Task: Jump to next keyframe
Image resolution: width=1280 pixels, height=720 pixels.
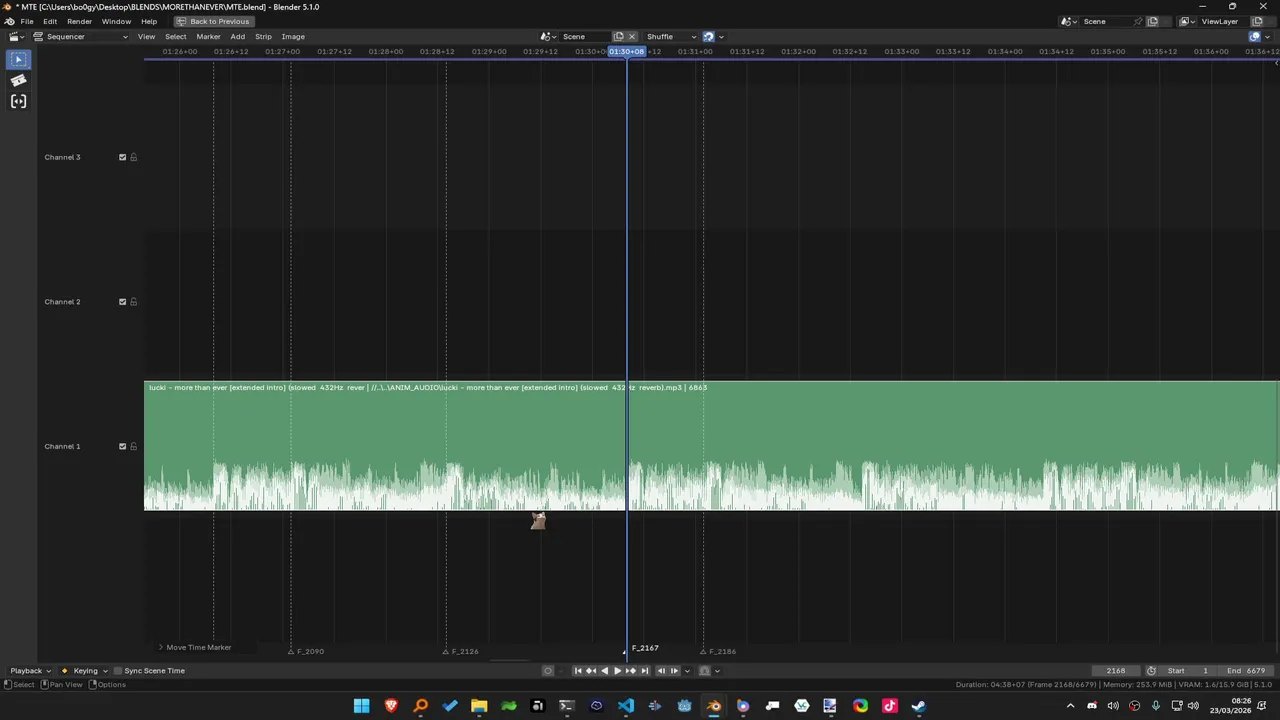Action: tap(631, 671)
